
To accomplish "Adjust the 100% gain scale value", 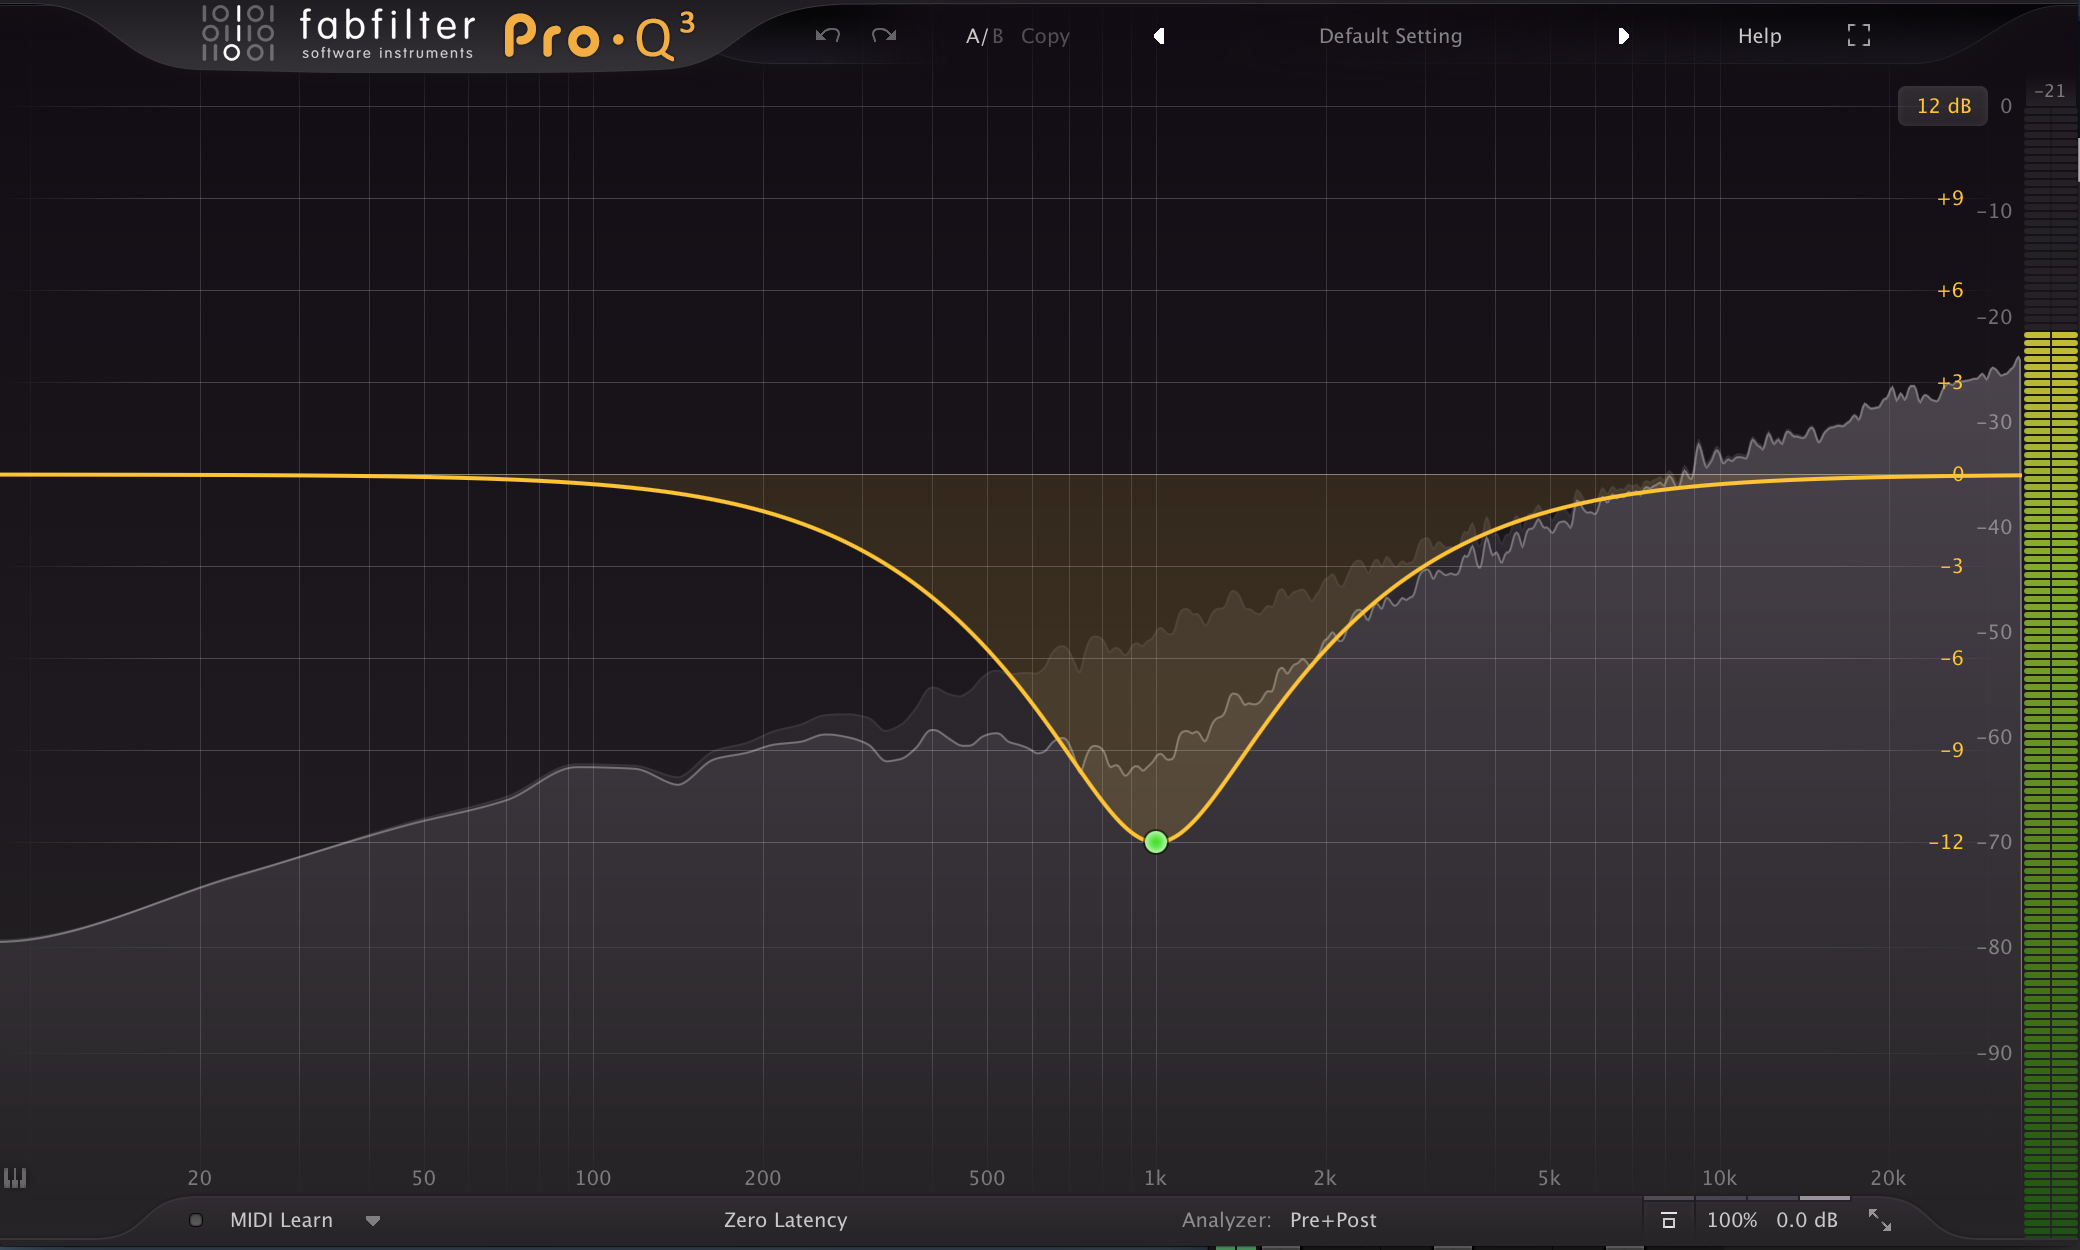I will [x=1731, y=1220].
